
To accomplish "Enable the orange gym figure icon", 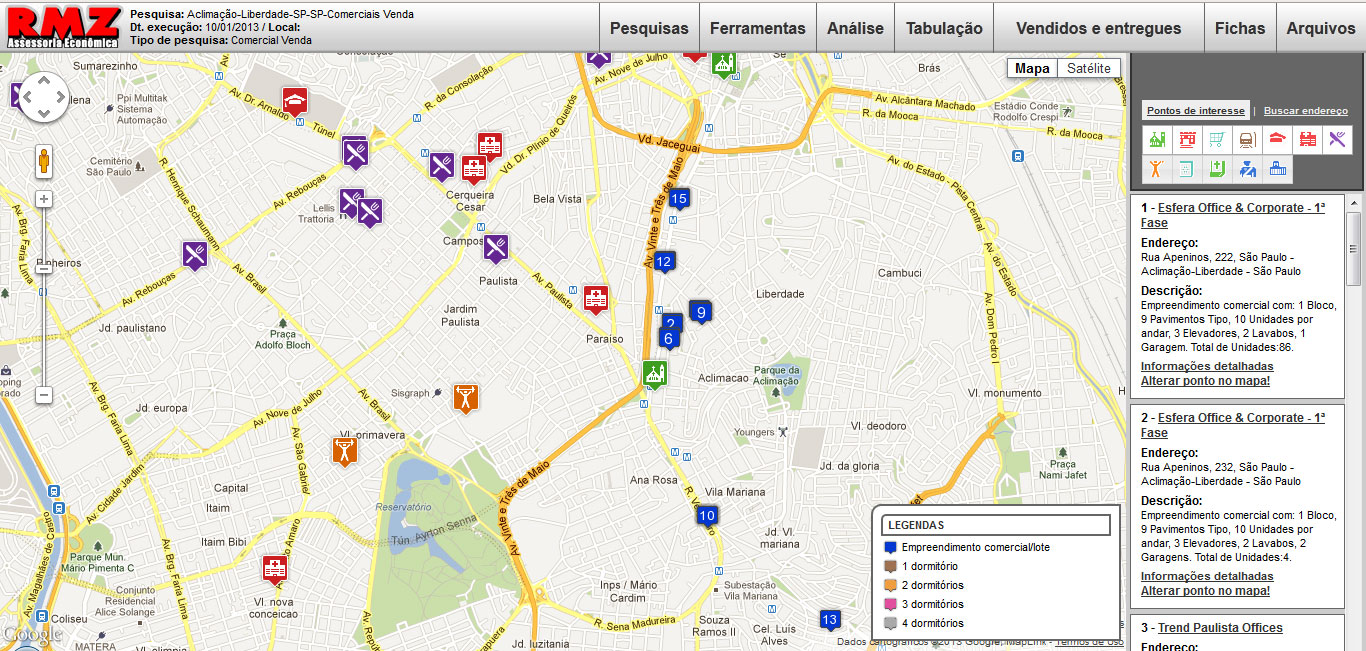I will [1157, 169].
